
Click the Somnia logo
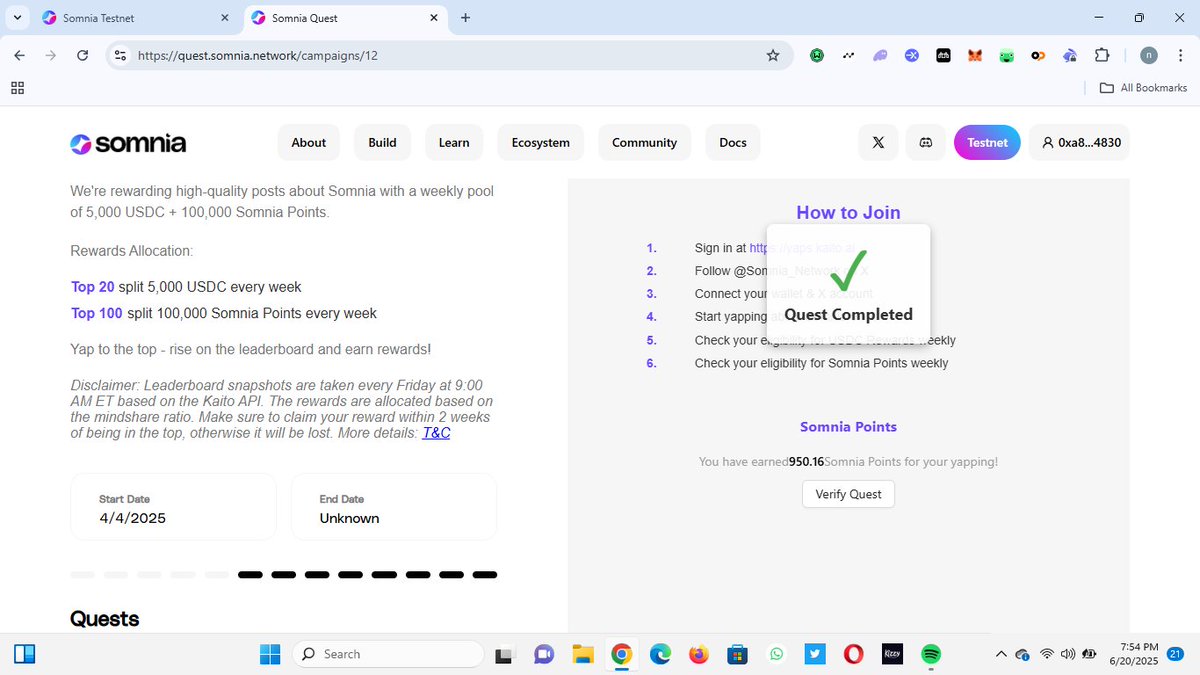(128, 143)
